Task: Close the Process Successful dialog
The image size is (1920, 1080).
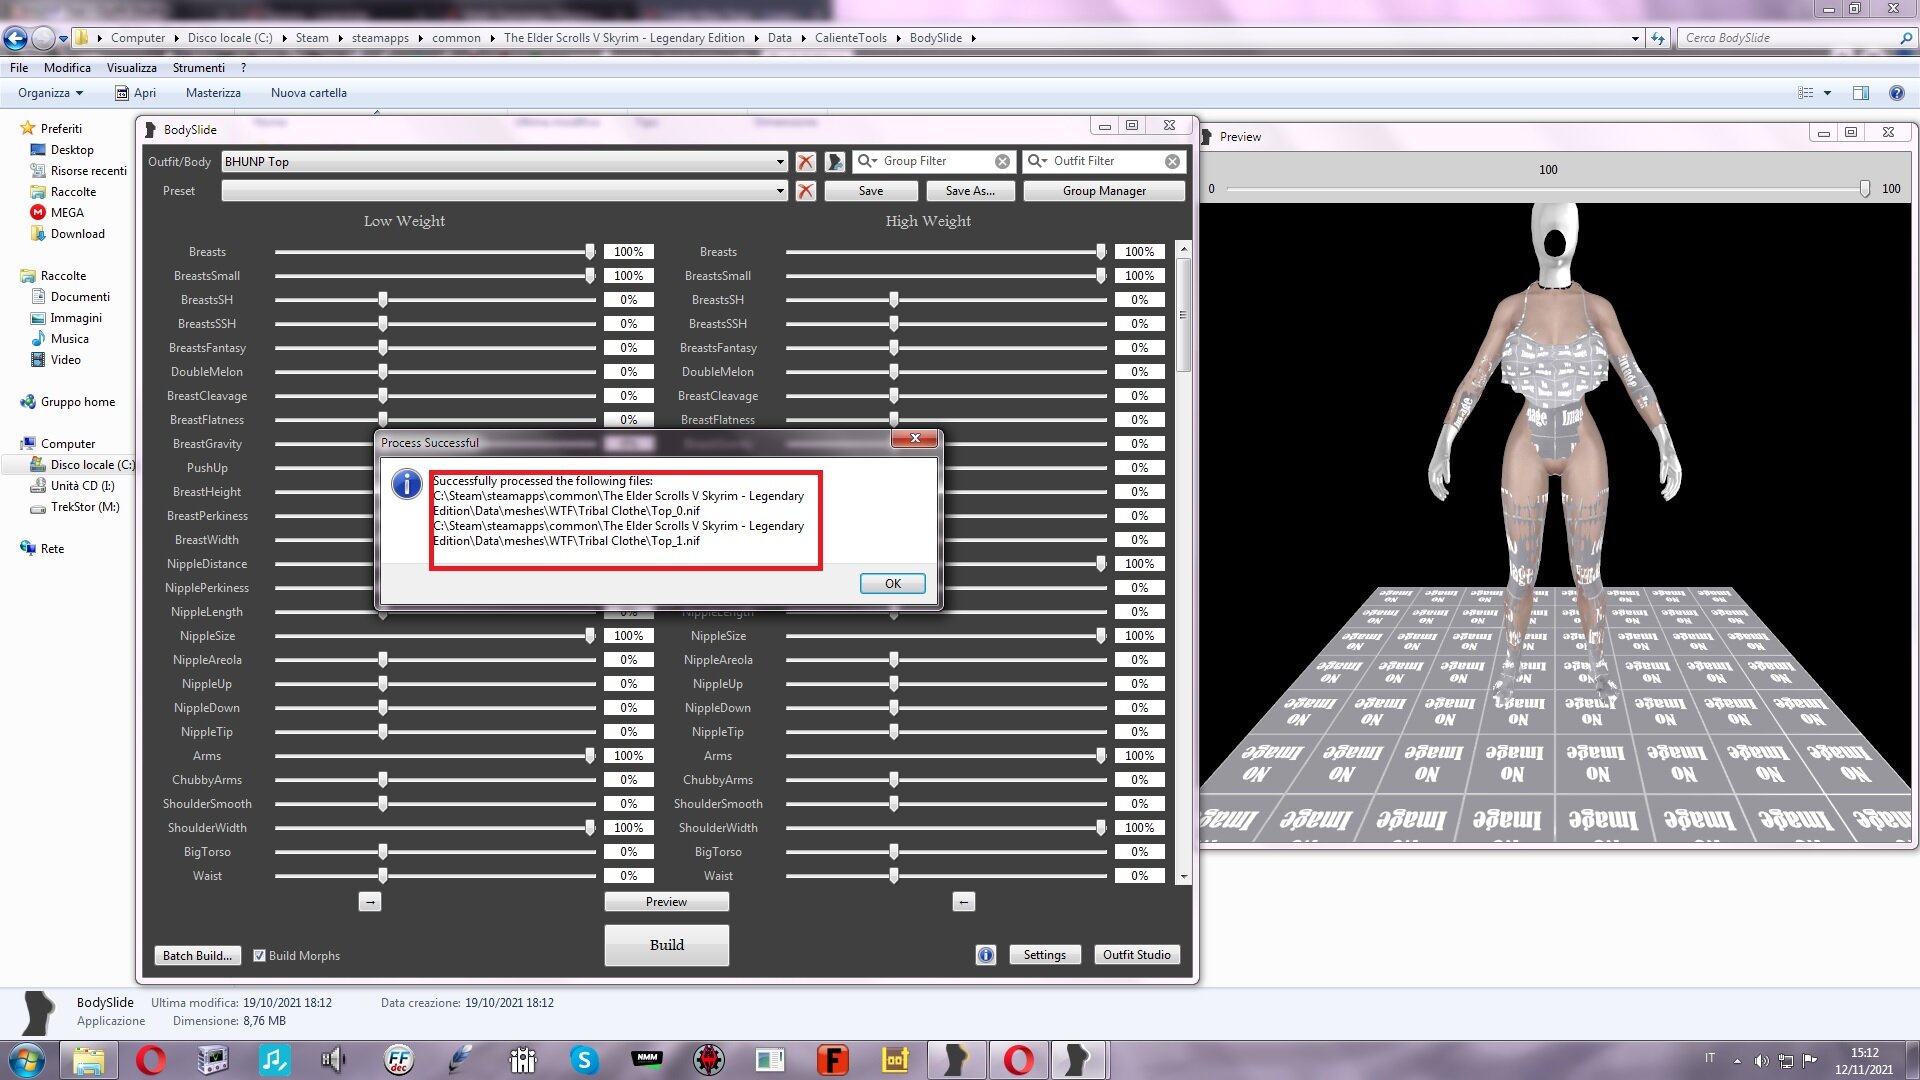Action: 915,439
